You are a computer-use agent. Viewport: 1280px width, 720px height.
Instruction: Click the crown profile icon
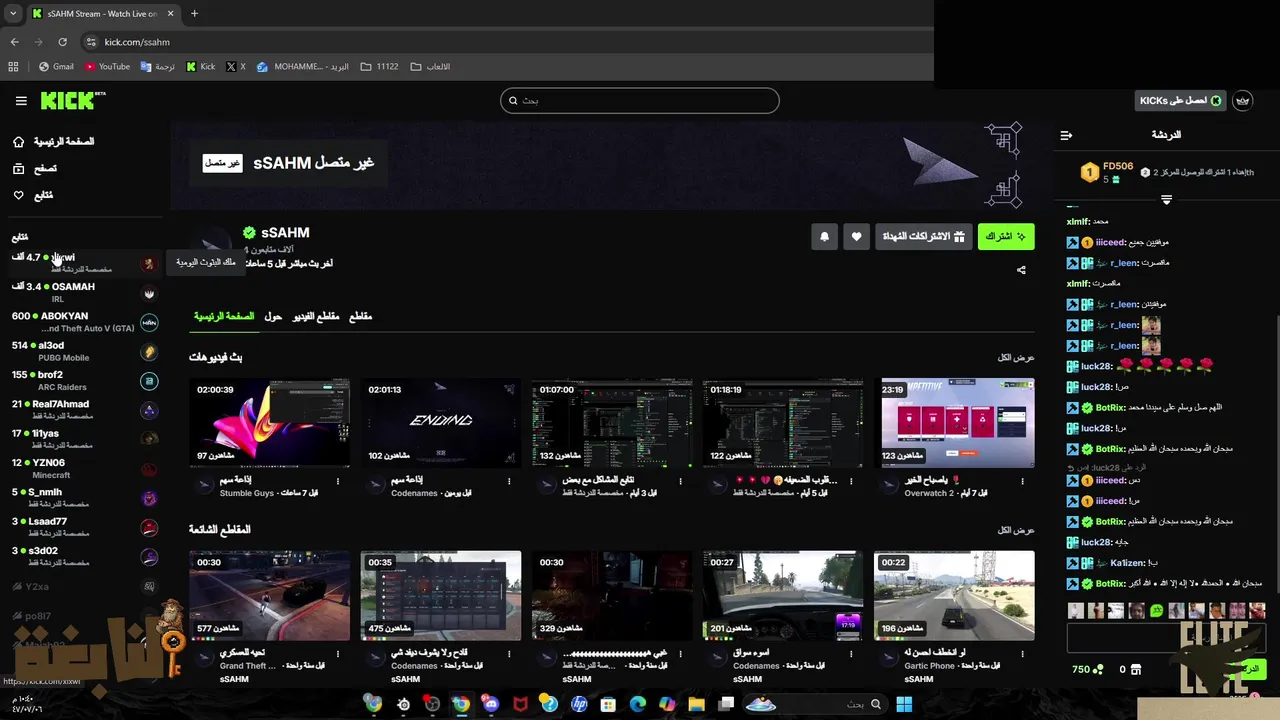click(1243, 101)
